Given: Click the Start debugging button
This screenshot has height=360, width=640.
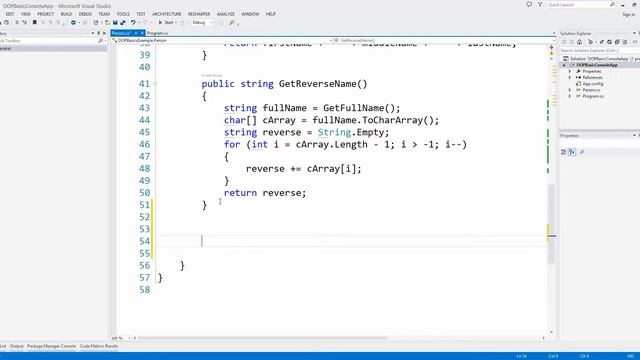Looking at the screenshot, I should [166, 22].
